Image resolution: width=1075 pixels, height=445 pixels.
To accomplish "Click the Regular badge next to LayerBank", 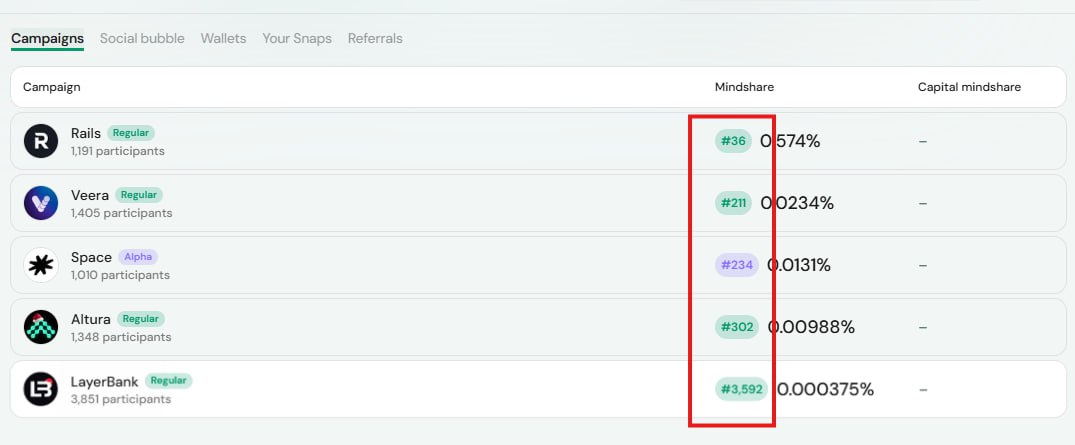I will (x=169, y=381).
